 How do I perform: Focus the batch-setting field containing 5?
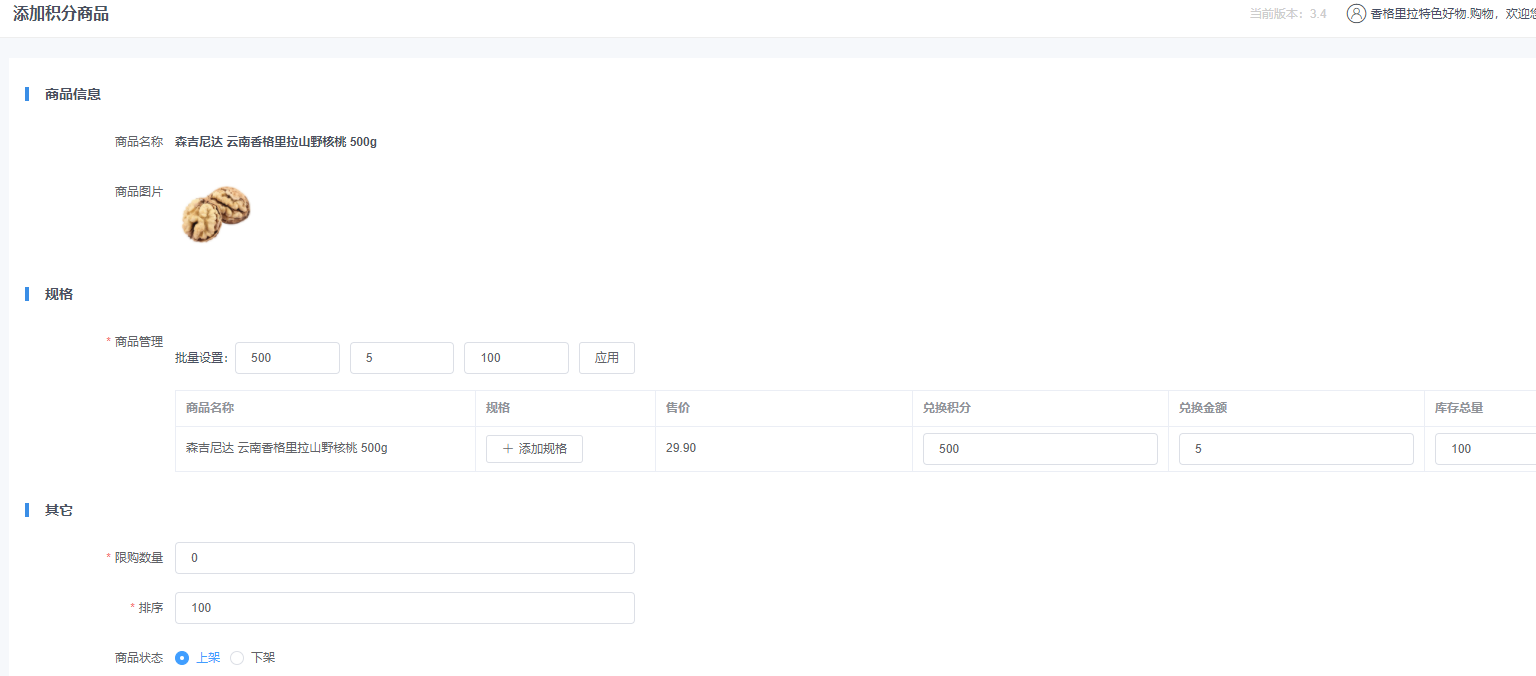pyautogui.click(x=401, y=358)
